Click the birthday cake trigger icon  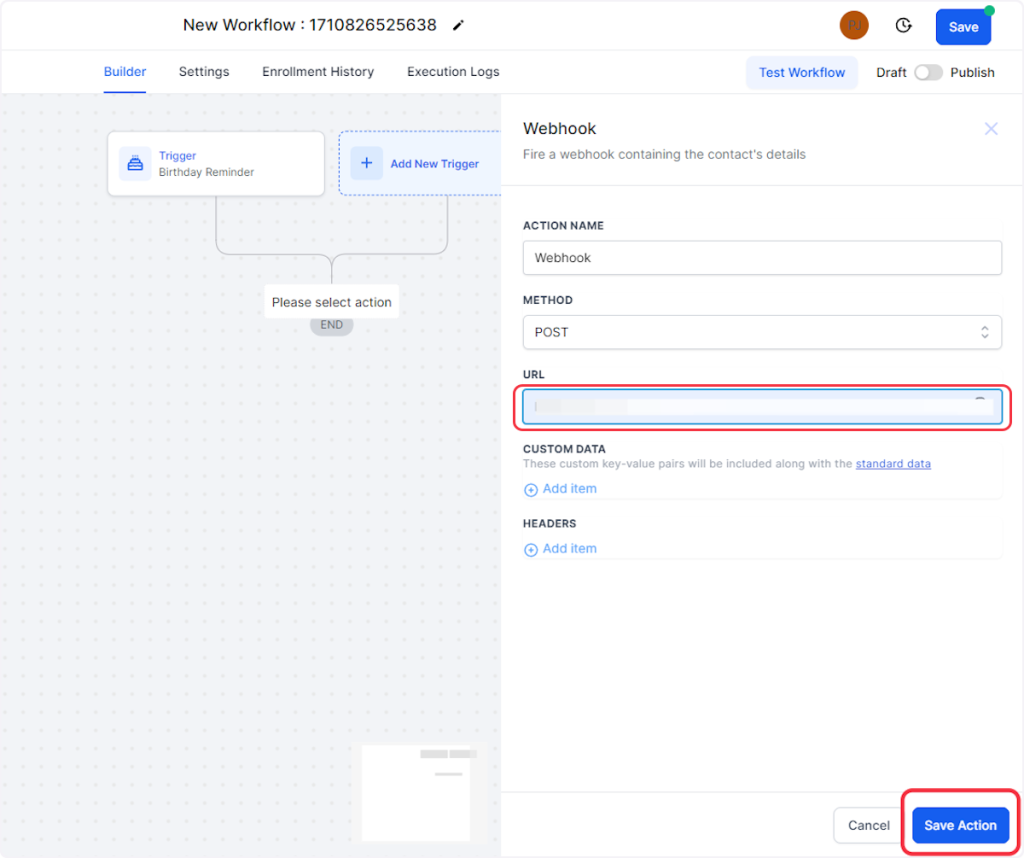[135, 164]
